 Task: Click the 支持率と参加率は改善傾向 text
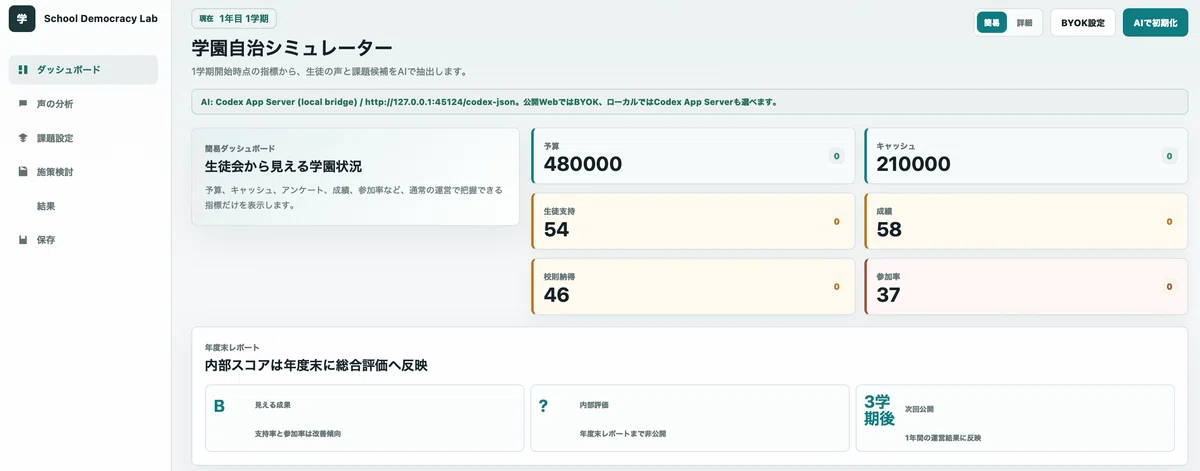(298, 435)
